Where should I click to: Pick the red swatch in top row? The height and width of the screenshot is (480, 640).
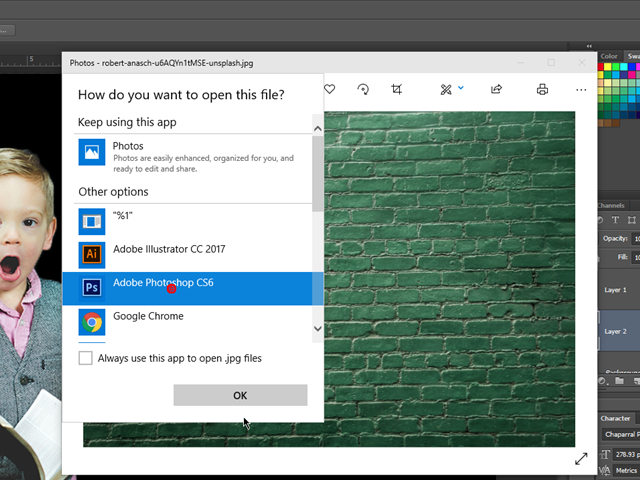[x=600, y=67]
